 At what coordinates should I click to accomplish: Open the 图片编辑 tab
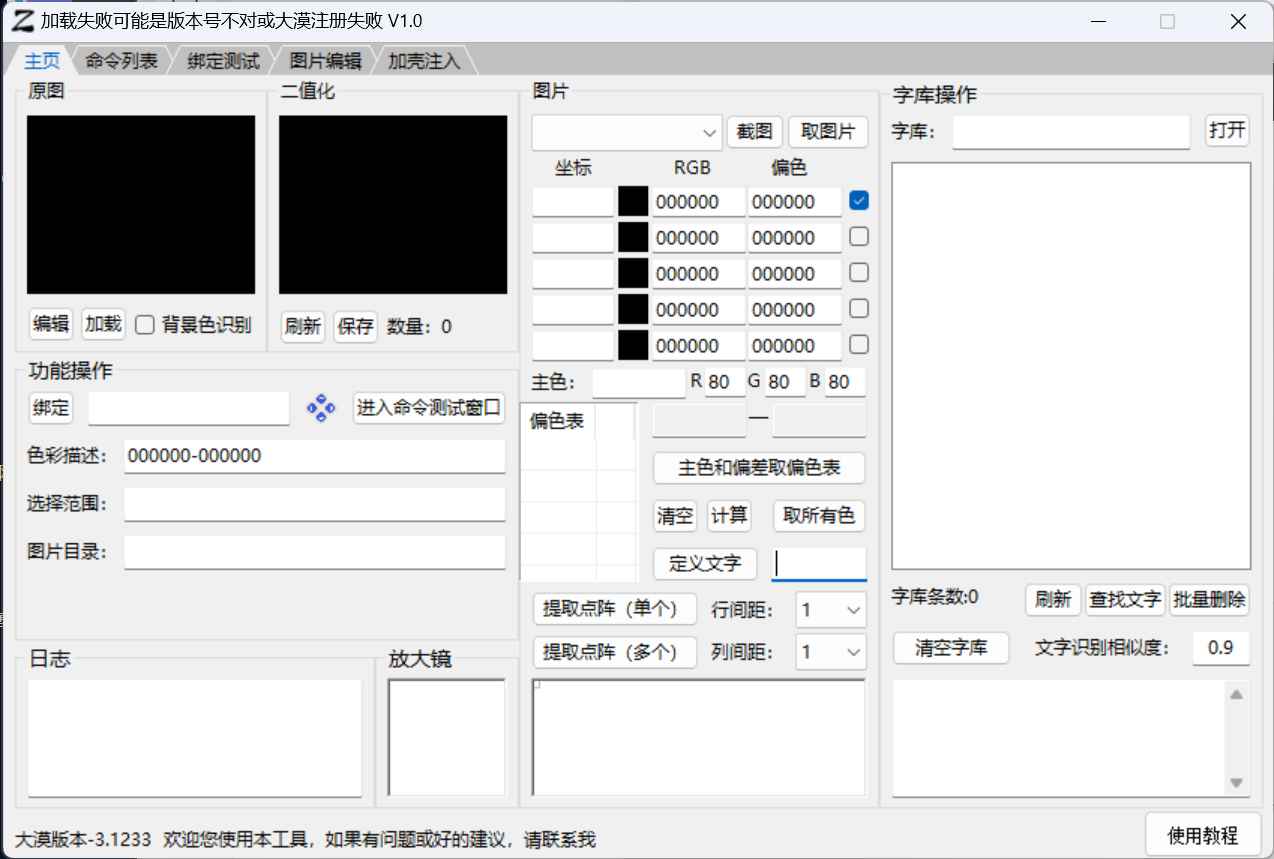tap(325, 61)
